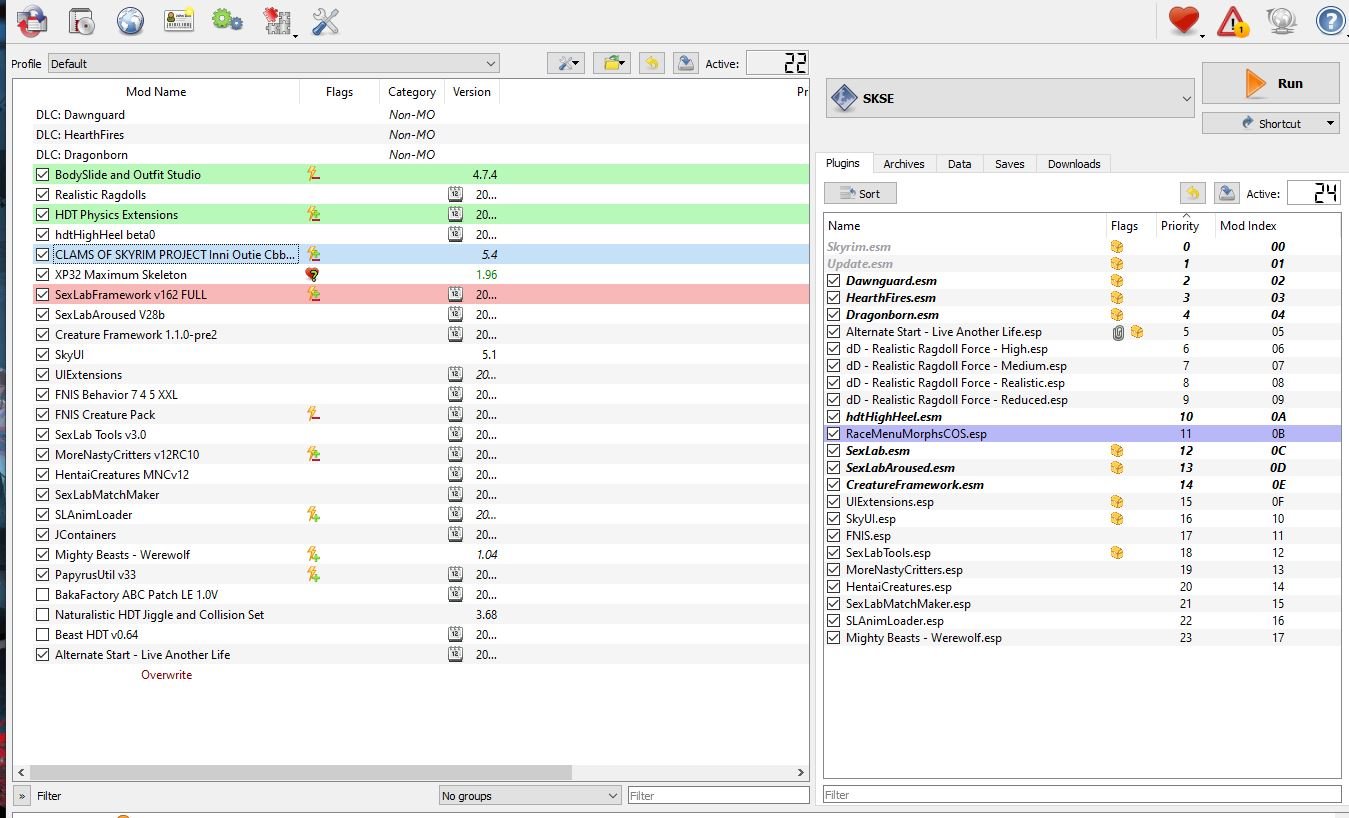Select the hdtHighHeel.esm plugin row
The height and width of the screenshot is (818, 1349).
[x=1082, y=417]
